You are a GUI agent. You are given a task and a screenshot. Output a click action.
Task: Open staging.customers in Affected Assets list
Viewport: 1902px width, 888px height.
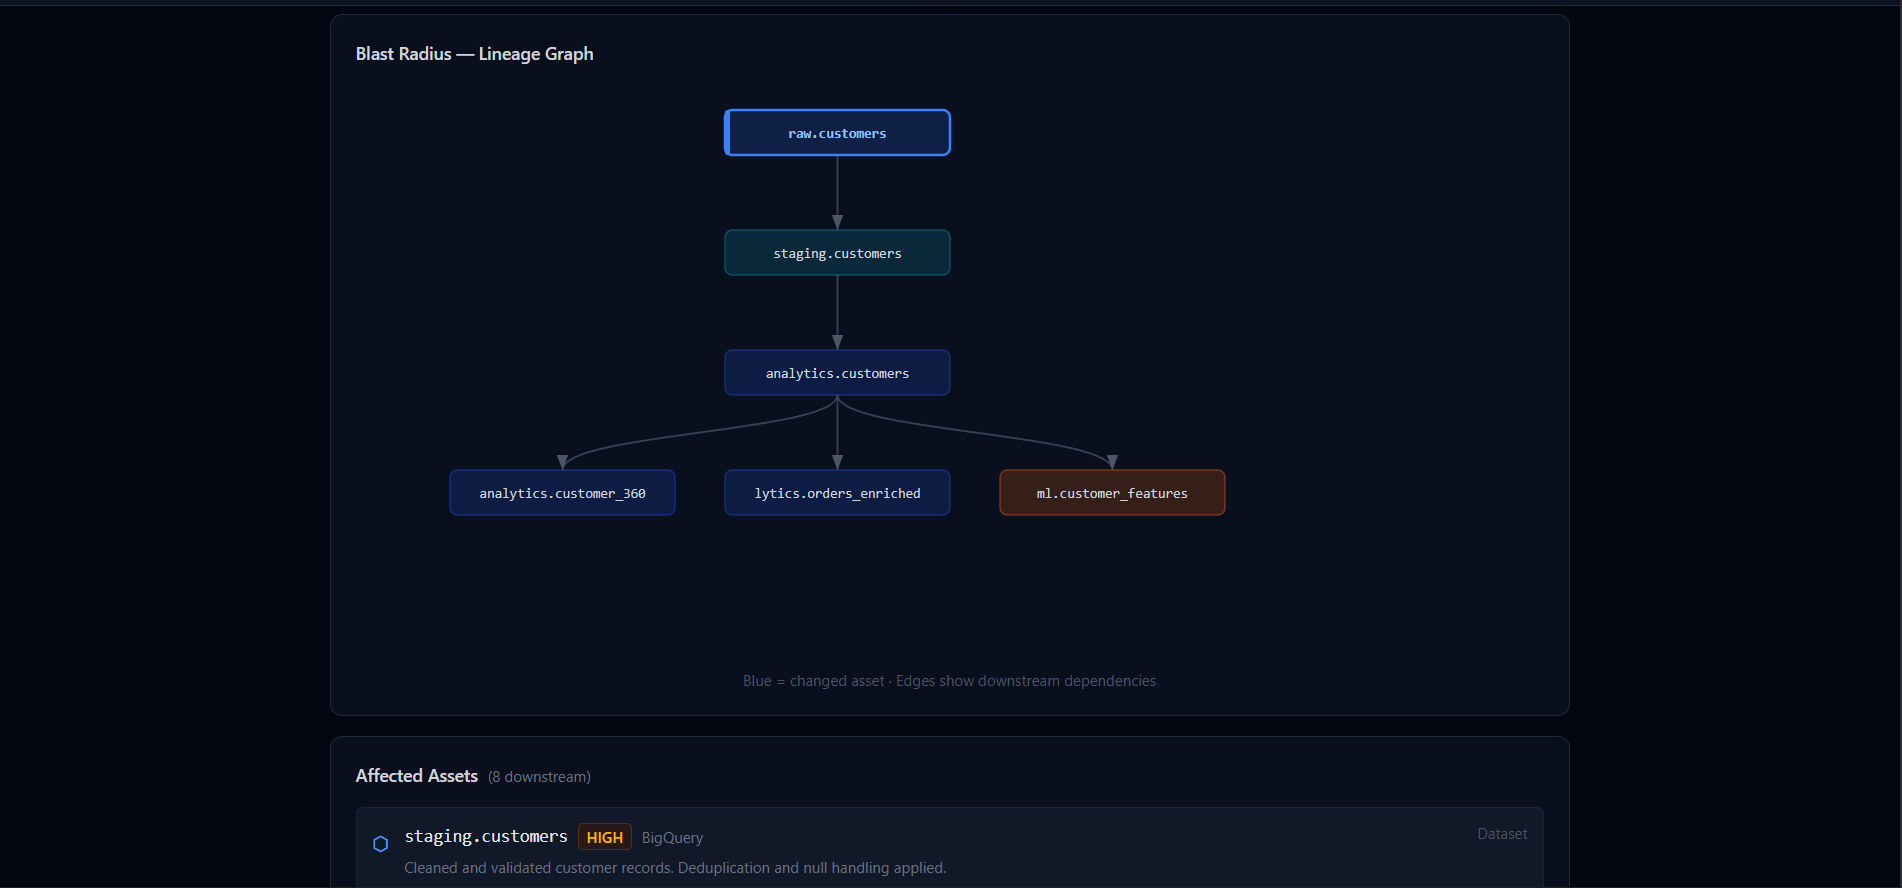click(x=486, y=837)
